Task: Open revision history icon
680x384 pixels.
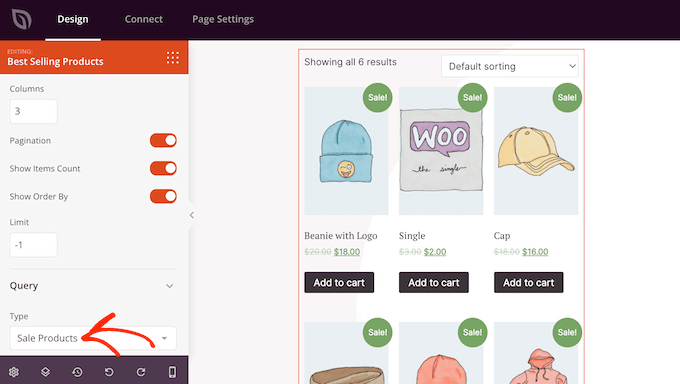Action: click(77, 372)
